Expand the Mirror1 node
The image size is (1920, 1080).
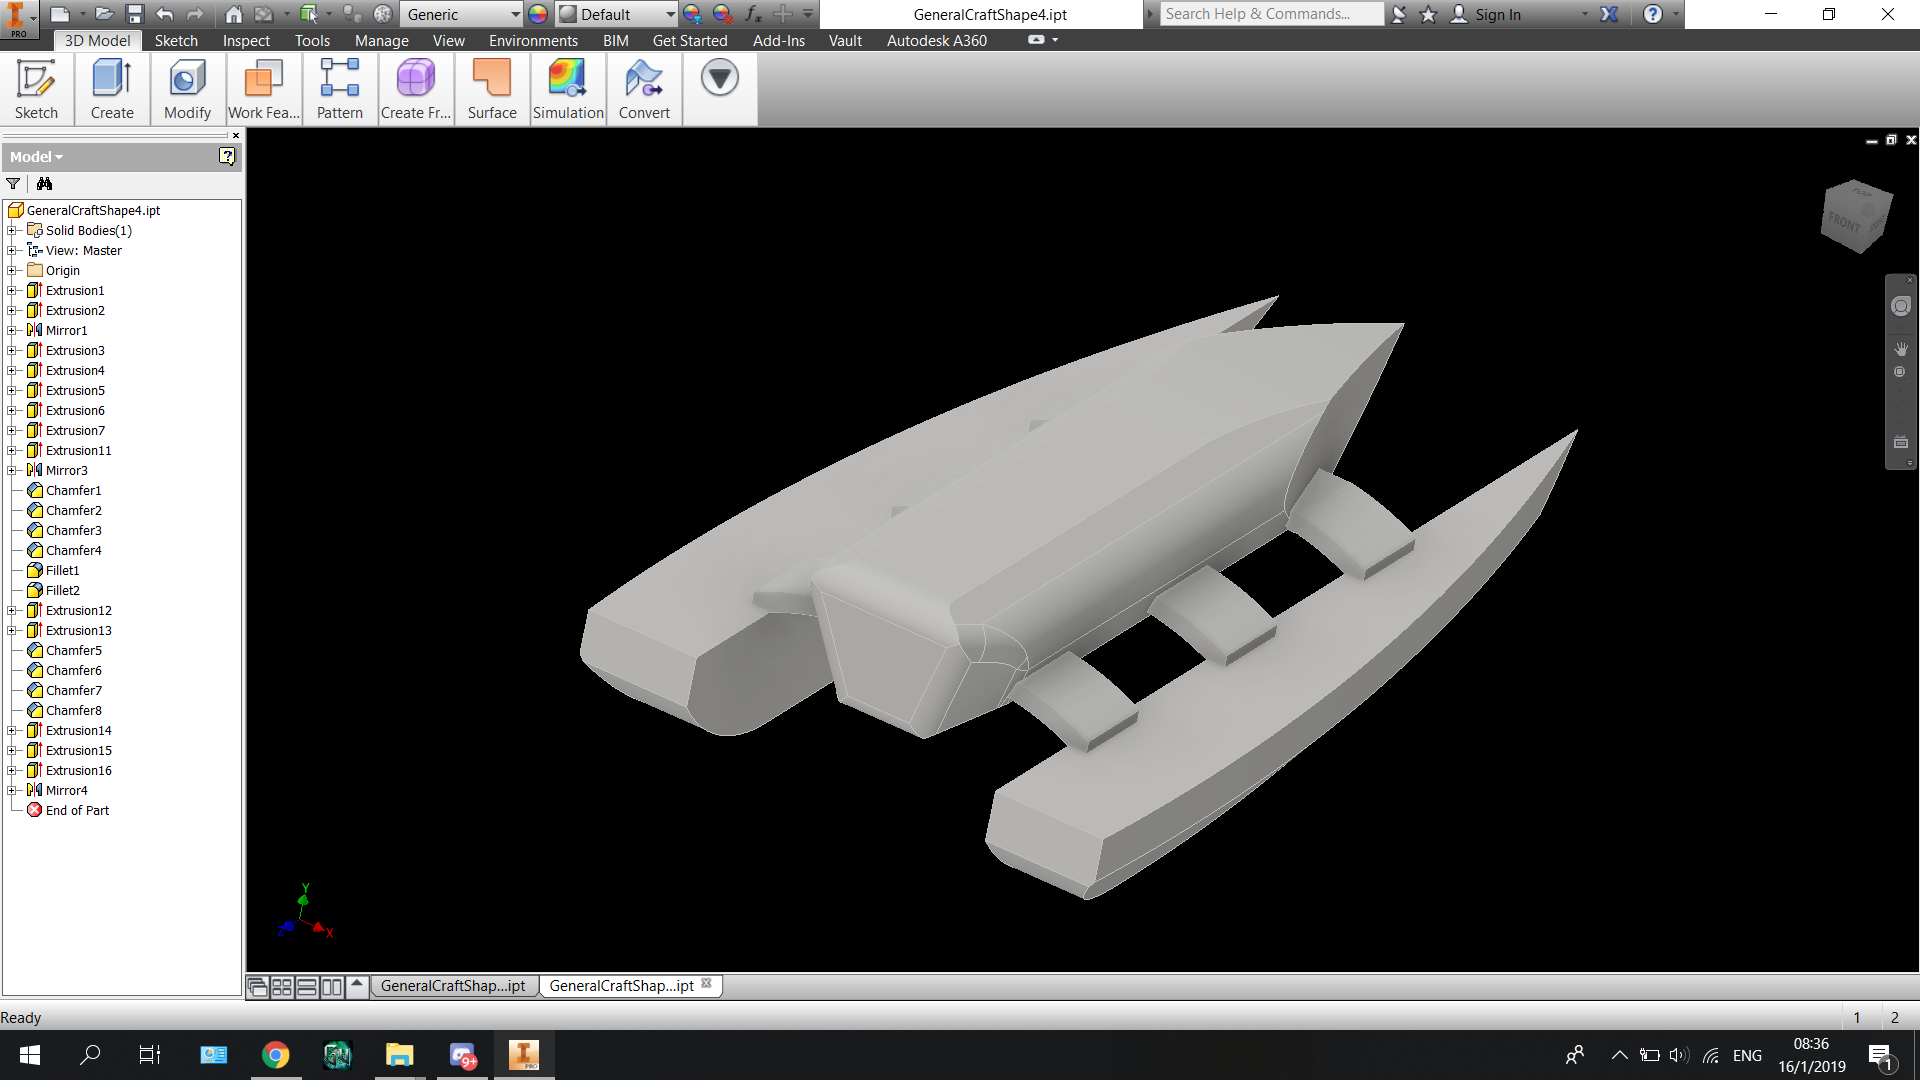pyautogui.click(x=12, y=330)
